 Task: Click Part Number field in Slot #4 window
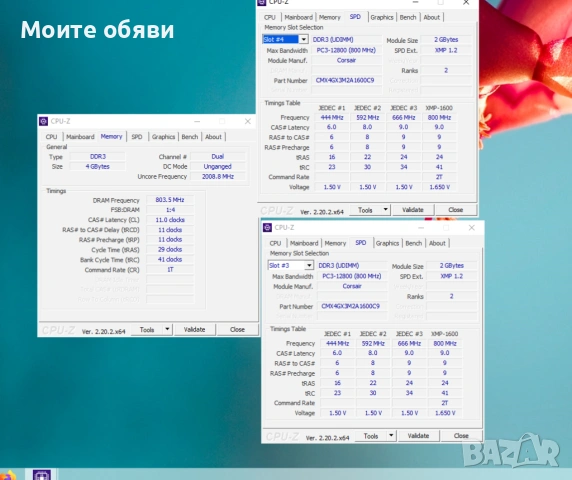(346, 80)
